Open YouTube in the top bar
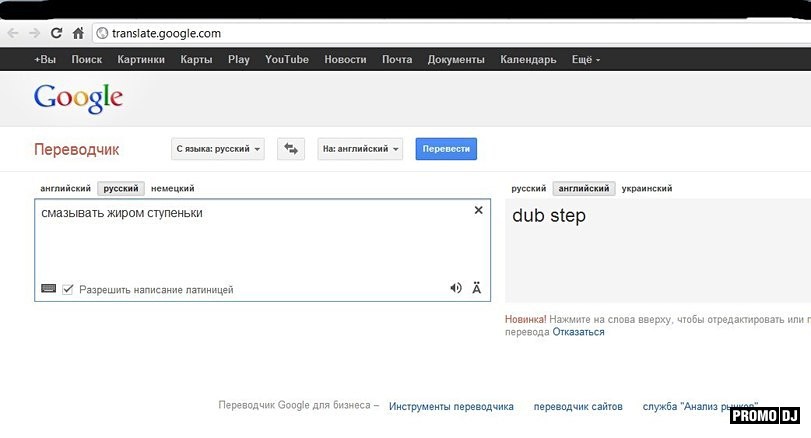The height and width of the screenshot is (438, 811). (x=287, y=59)
